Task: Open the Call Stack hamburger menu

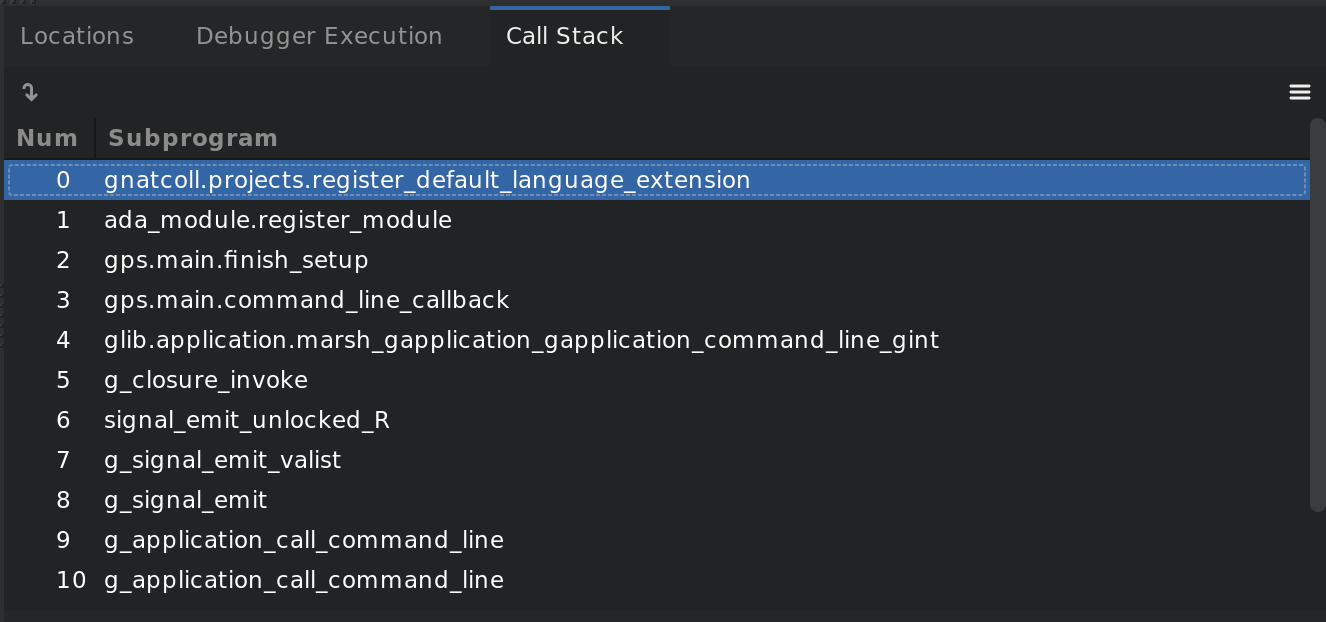Action: pos(1299,92)
